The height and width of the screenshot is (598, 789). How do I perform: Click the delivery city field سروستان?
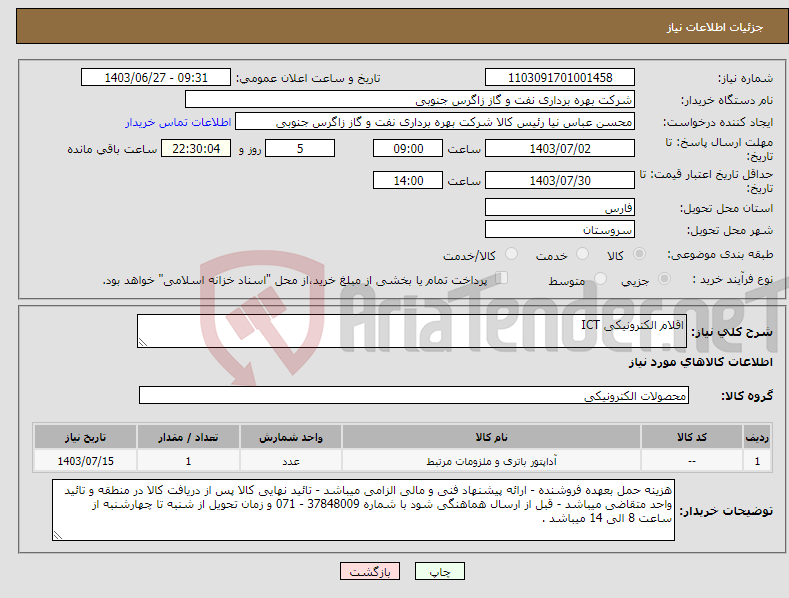(x=560, y=230)
